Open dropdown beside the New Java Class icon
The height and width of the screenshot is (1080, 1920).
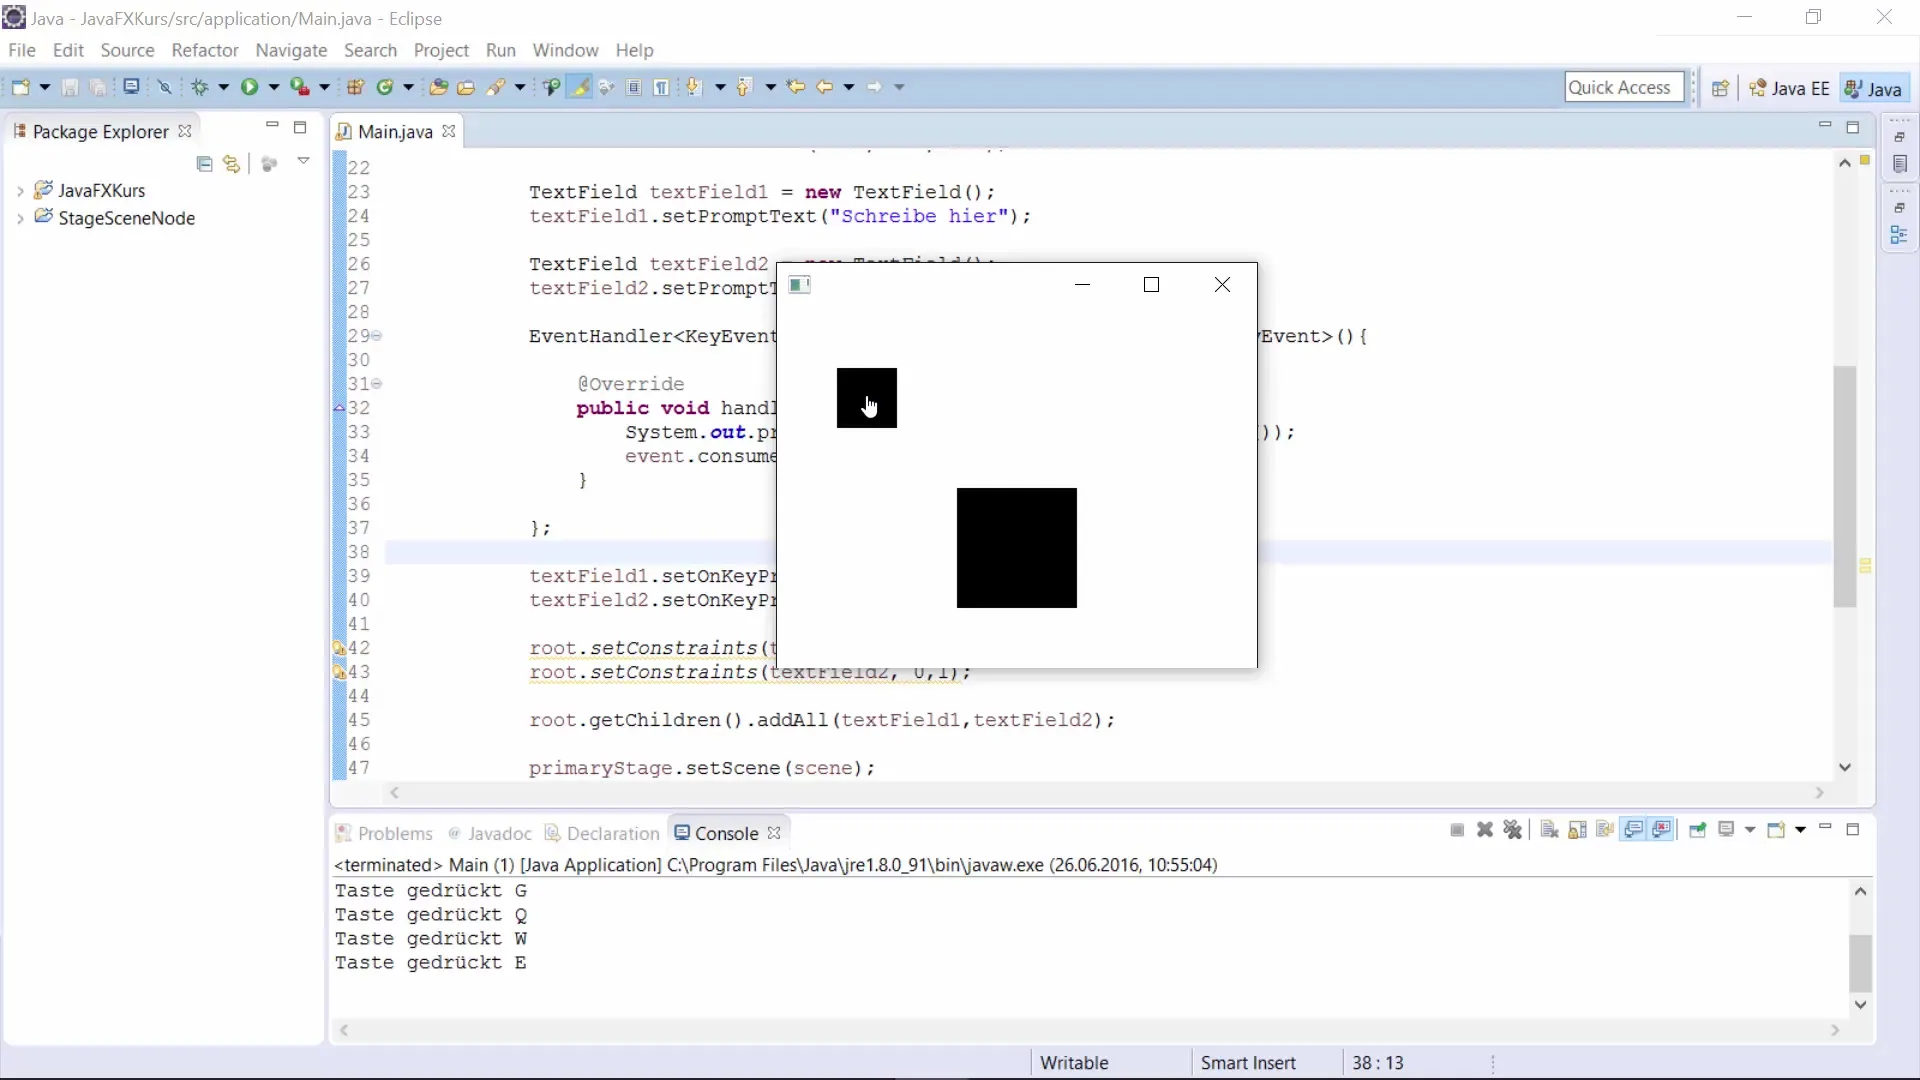pyautogui.click(x=408, y=88)
